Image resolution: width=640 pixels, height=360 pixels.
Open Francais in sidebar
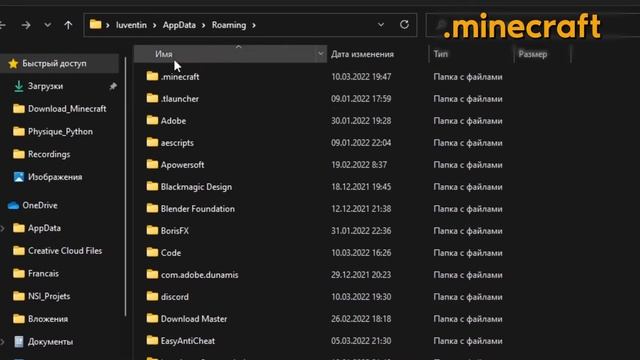[43, 273]
